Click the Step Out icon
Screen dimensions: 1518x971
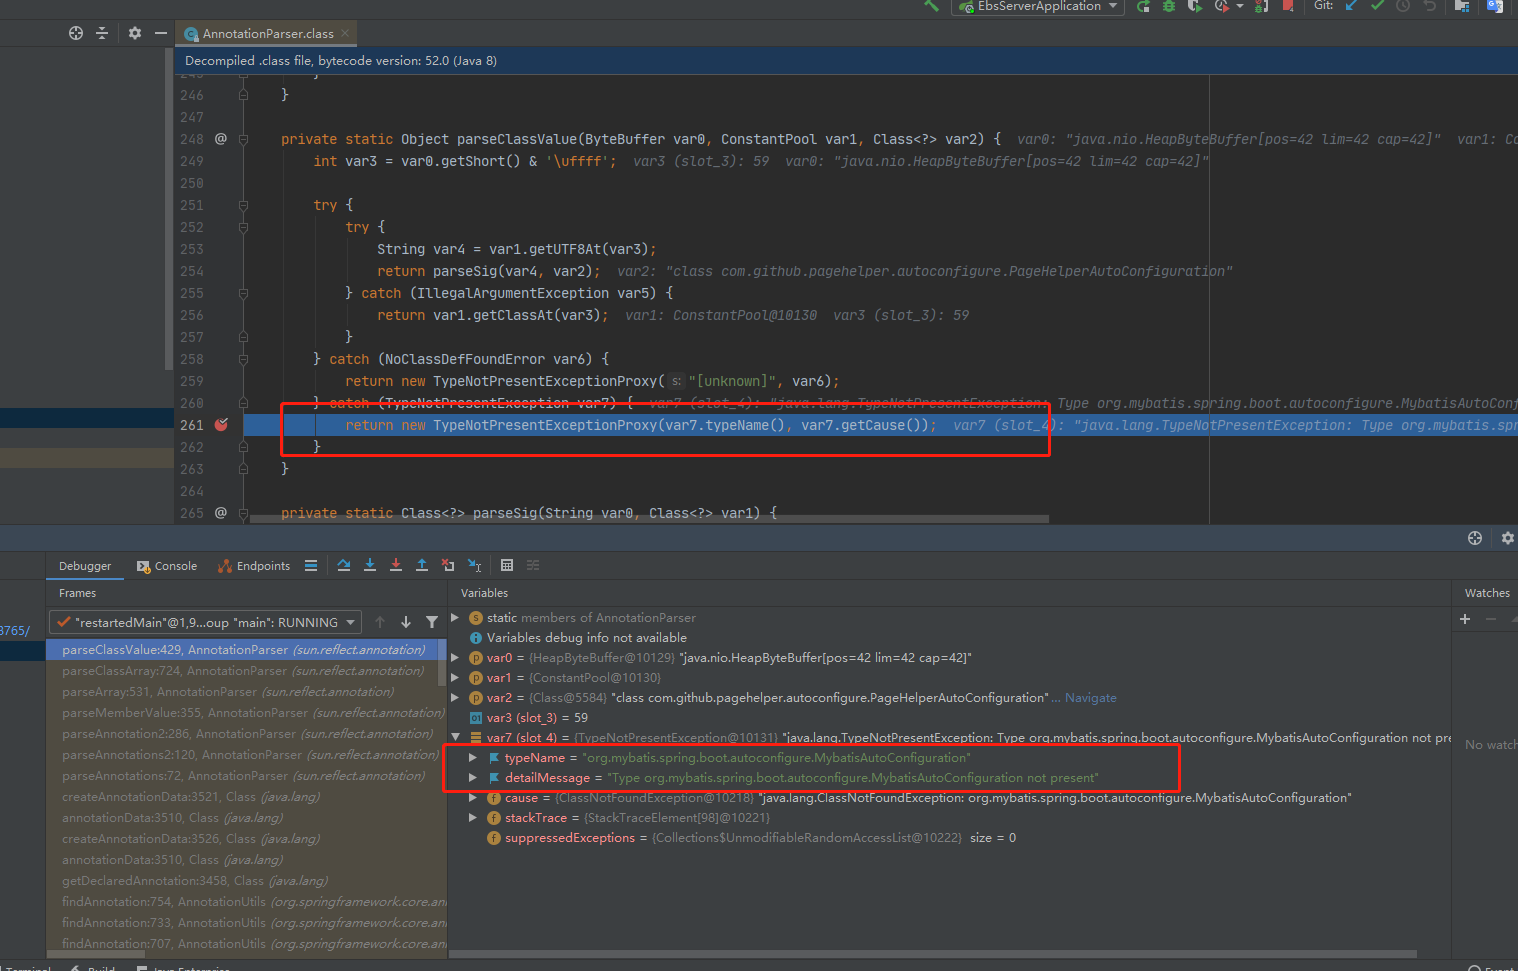[x=422, y=566]
